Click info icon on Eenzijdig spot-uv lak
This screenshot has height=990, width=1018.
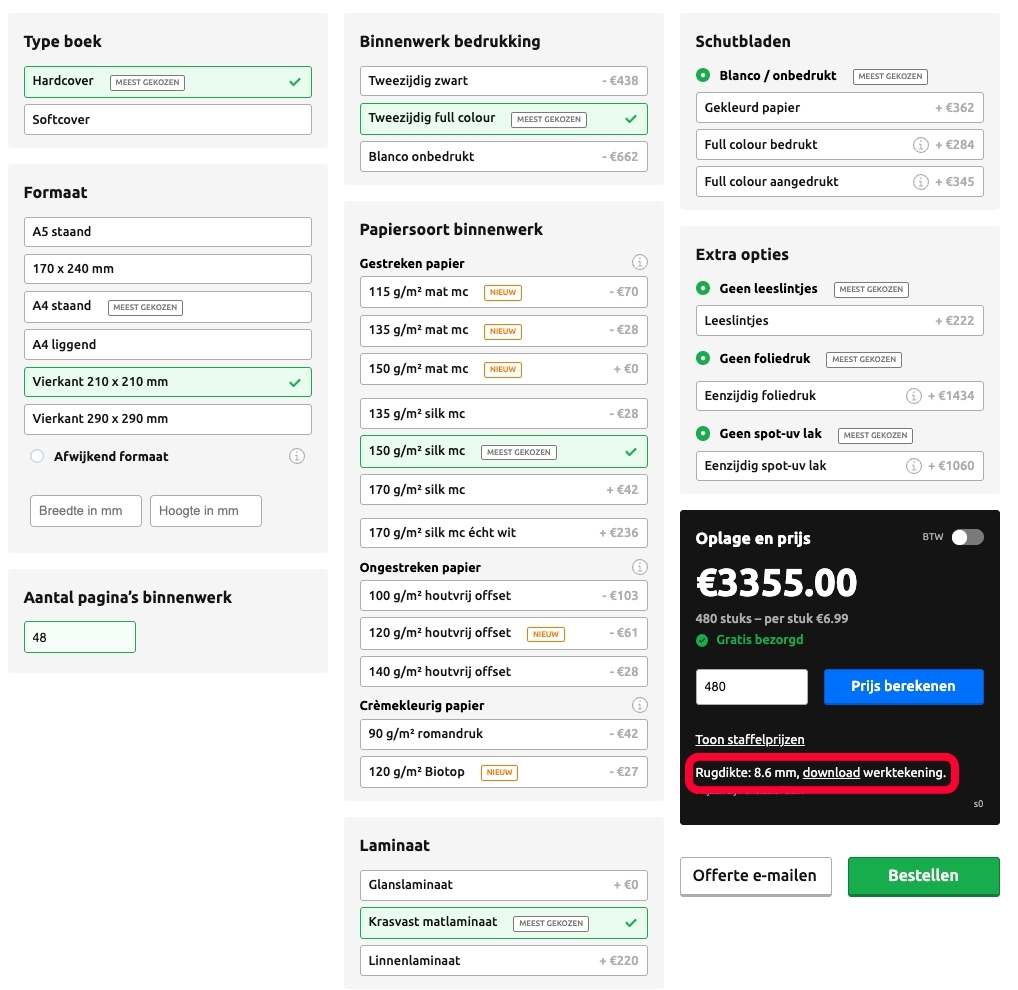[x=913, y=466]
